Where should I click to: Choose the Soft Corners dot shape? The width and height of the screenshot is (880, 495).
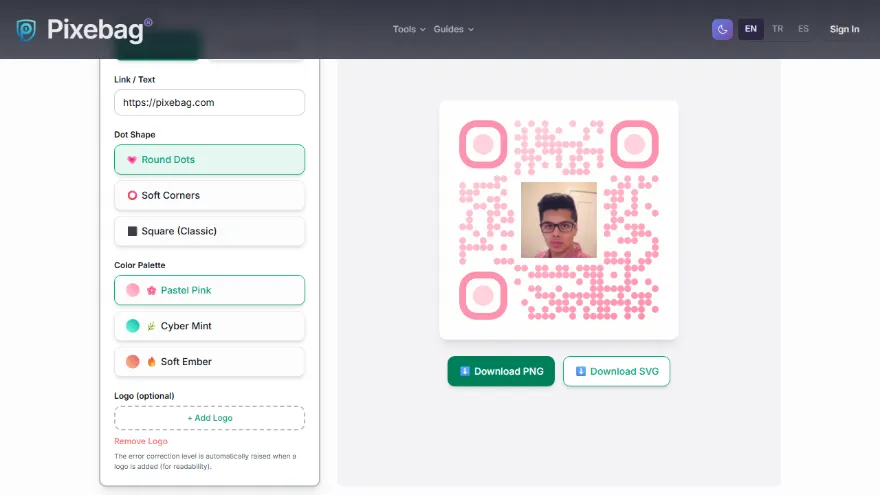click(x=209, y=195)
